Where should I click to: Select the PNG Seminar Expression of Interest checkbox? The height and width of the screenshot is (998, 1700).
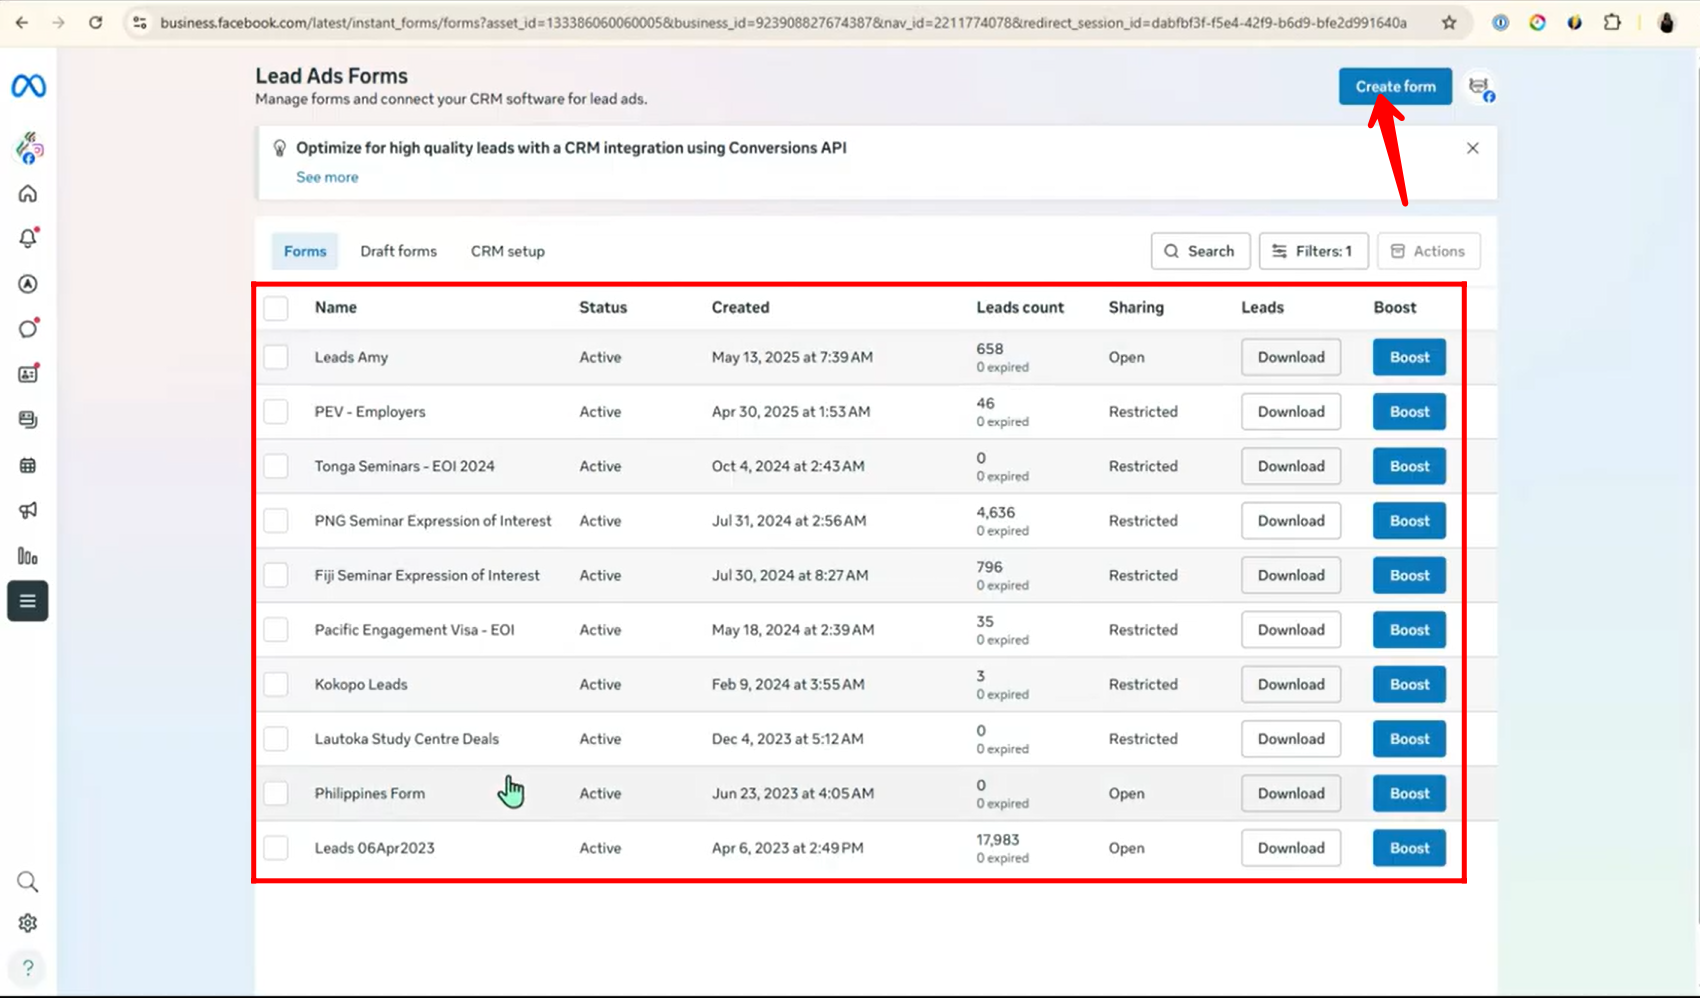276,521
